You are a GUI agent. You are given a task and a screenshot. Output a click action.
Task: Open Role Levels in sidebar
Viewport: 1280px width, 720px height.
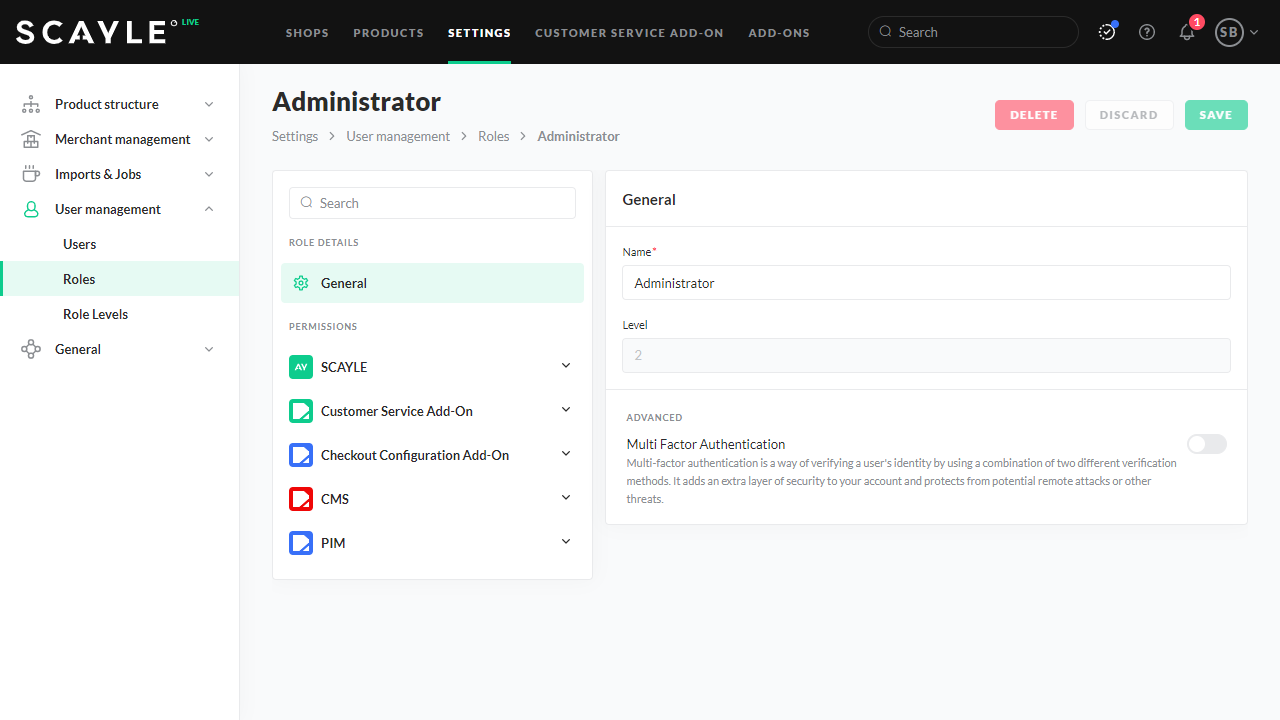[x=95, y=314]
